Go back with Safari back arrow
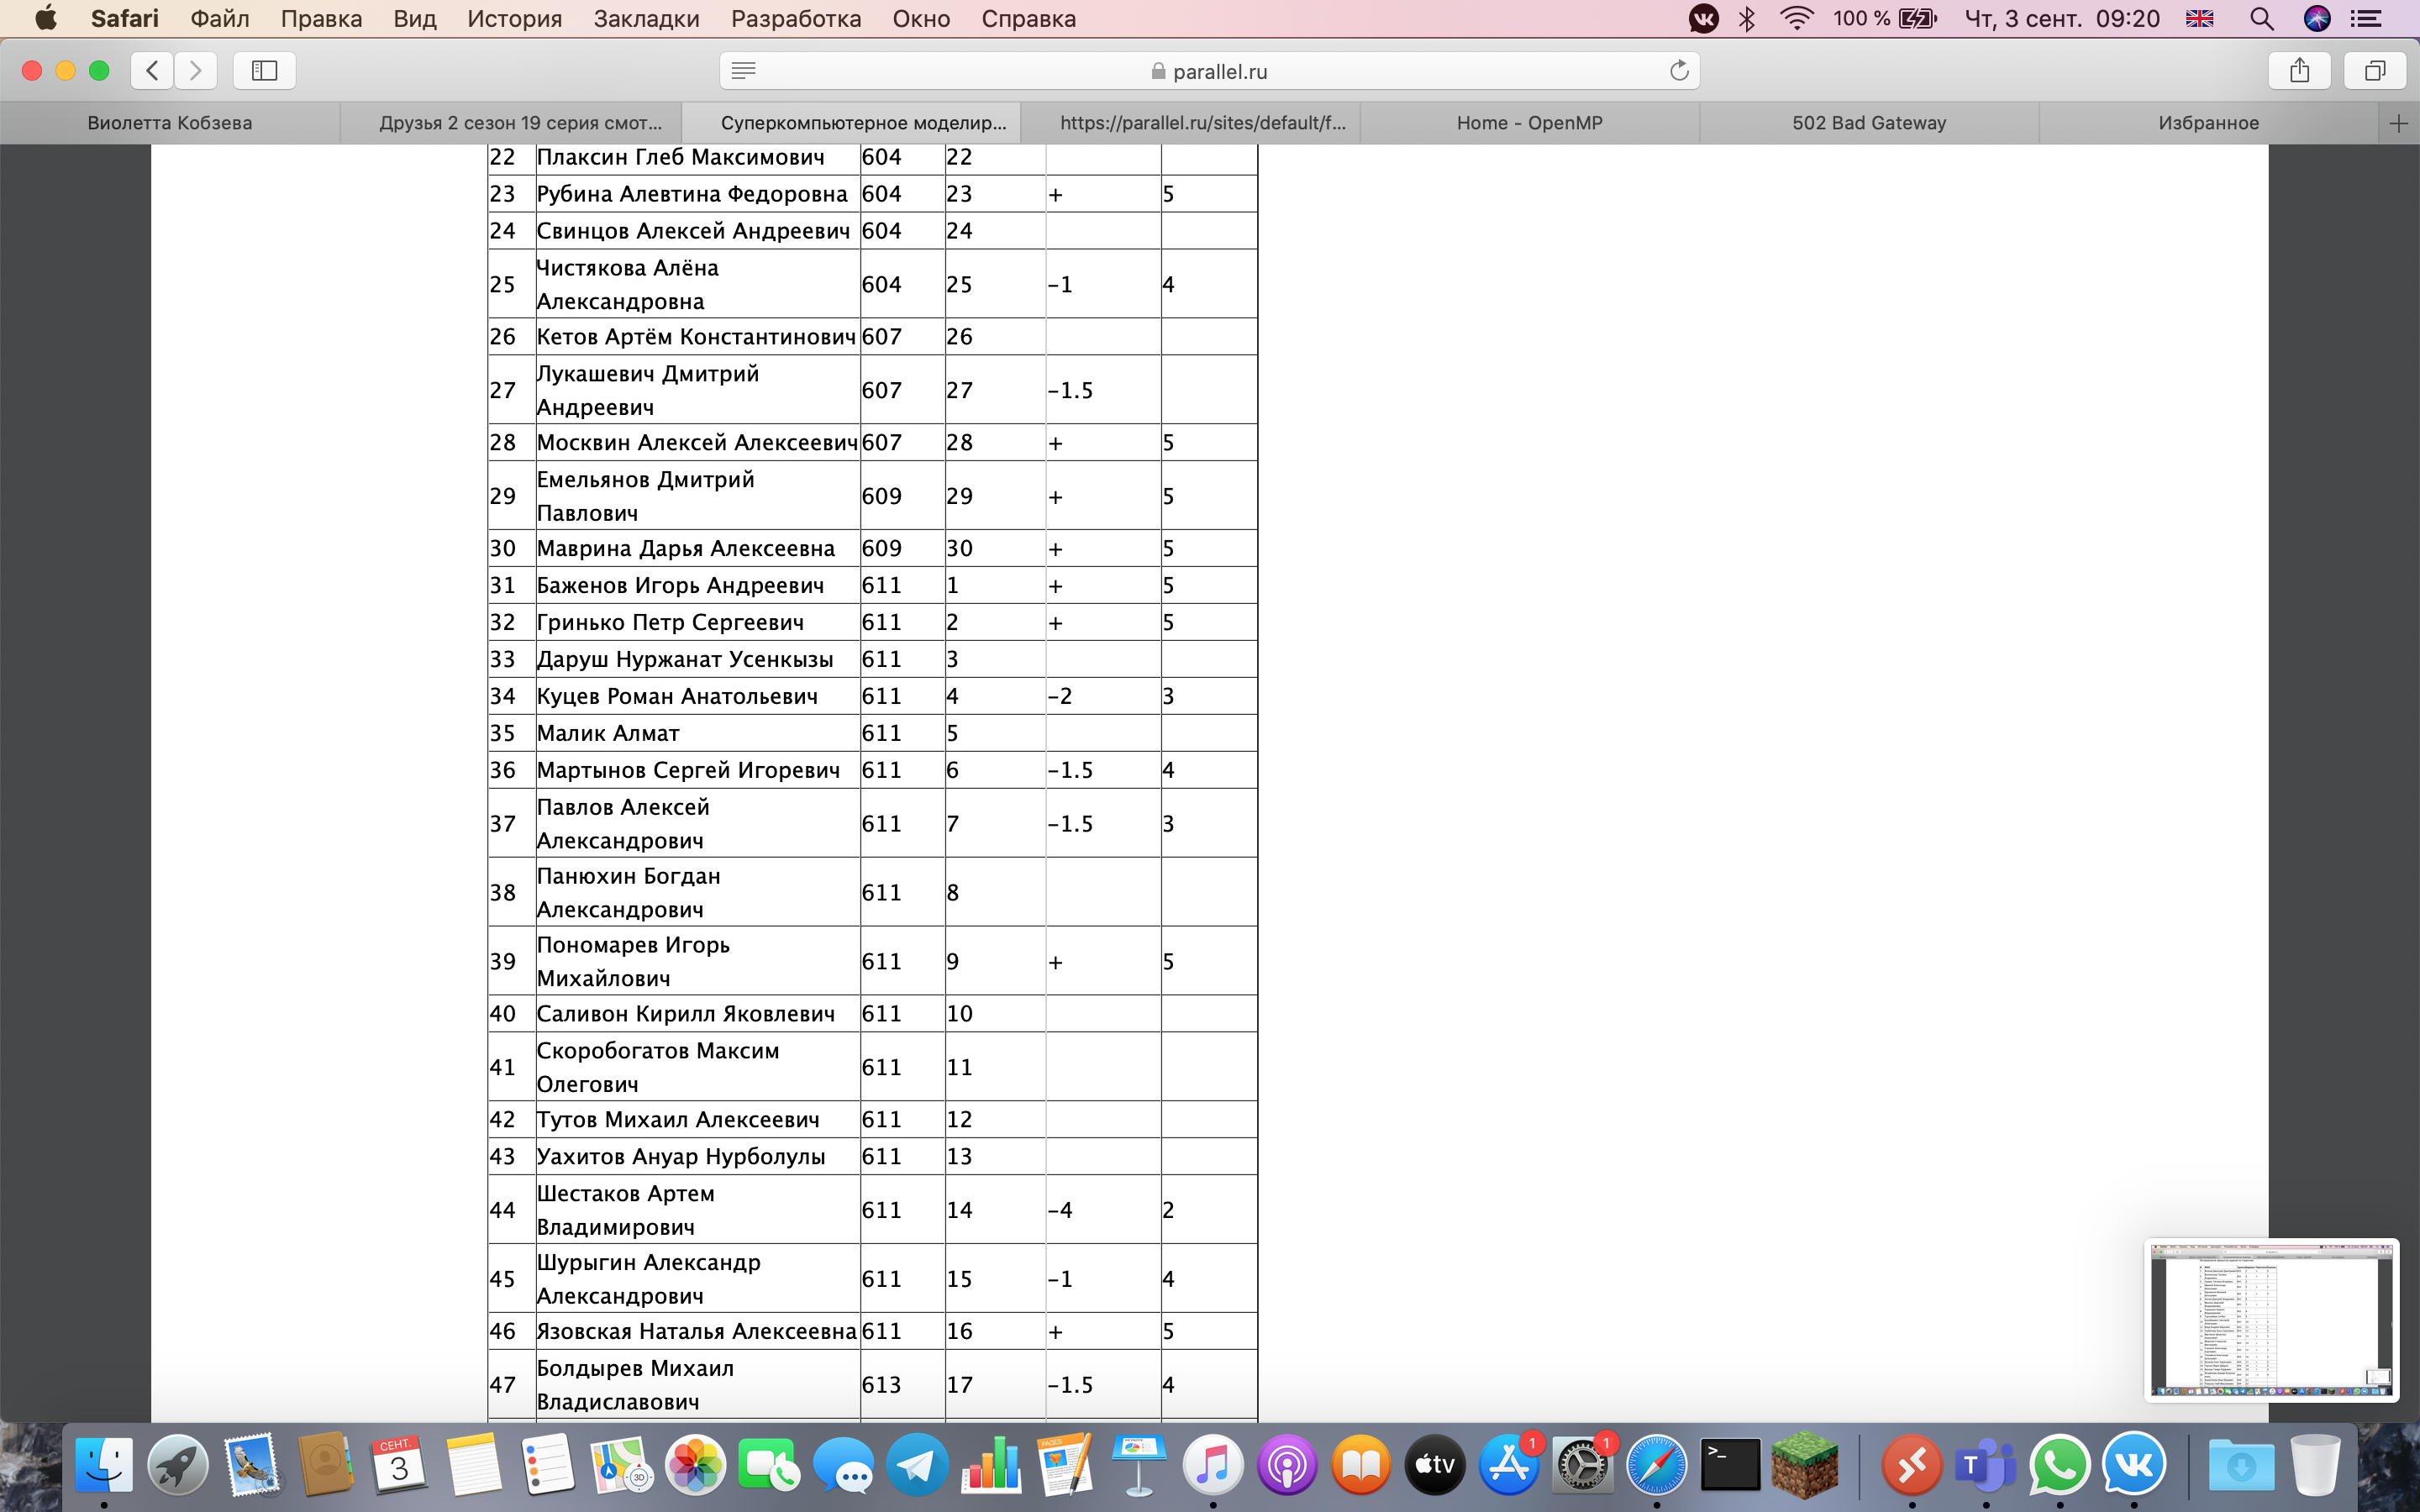 152,70
